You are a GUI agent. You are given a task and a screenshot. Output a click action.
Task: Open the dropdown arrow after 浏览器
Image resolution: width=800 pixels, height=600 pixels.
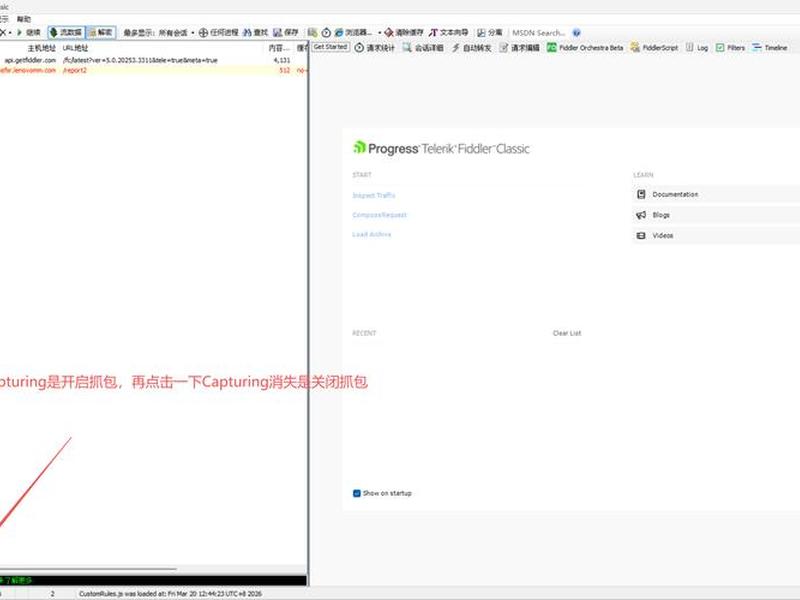[380, 33]
